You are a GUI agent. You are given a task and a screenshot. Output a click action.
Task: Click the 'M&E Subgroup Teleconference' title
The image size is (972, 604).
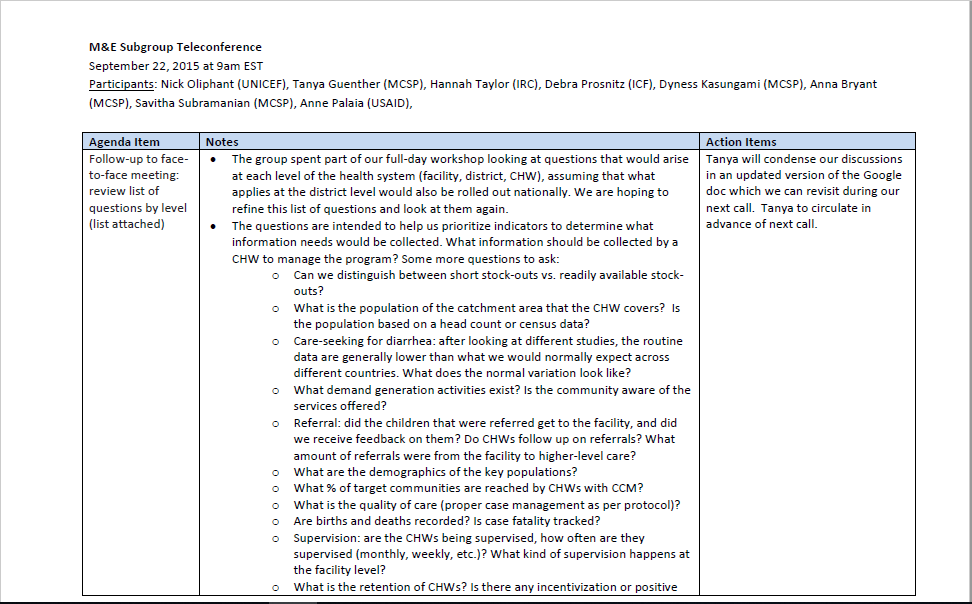pos(175,47)
